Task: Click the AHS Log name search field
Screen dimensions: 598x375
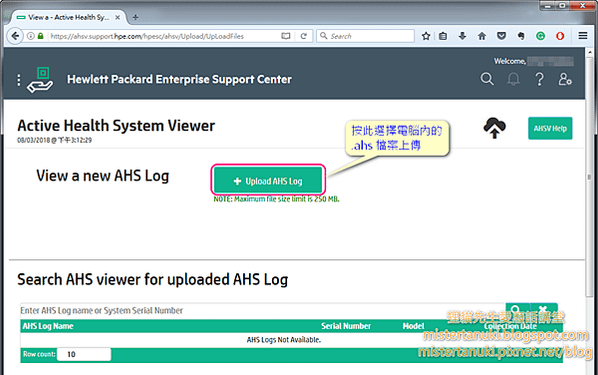Action: point(262,311)
